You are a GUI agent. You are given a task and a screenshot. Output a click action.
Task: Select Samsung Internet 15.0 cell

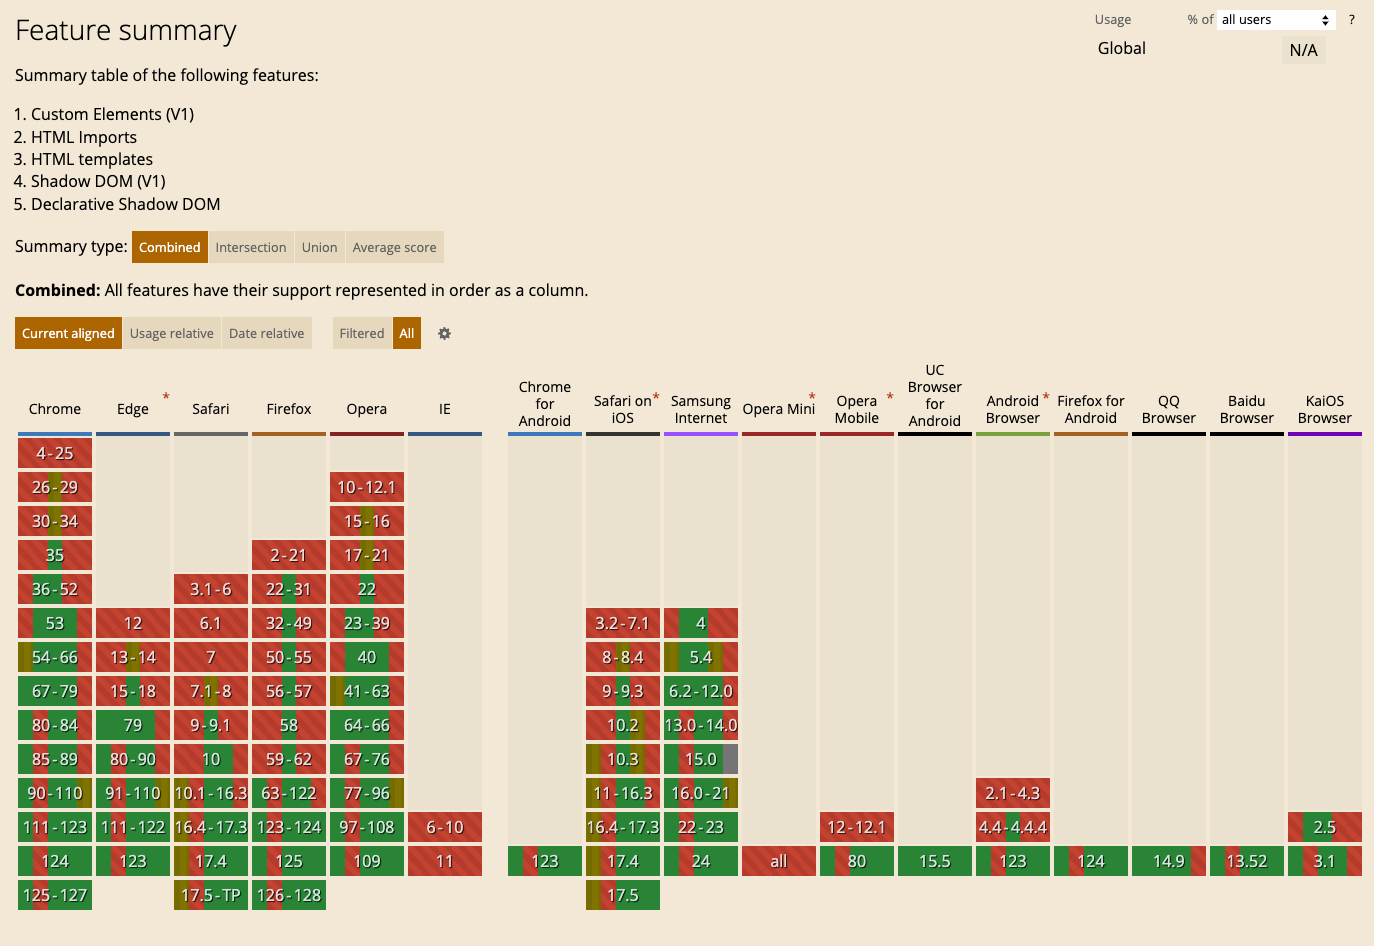[701, 759]
